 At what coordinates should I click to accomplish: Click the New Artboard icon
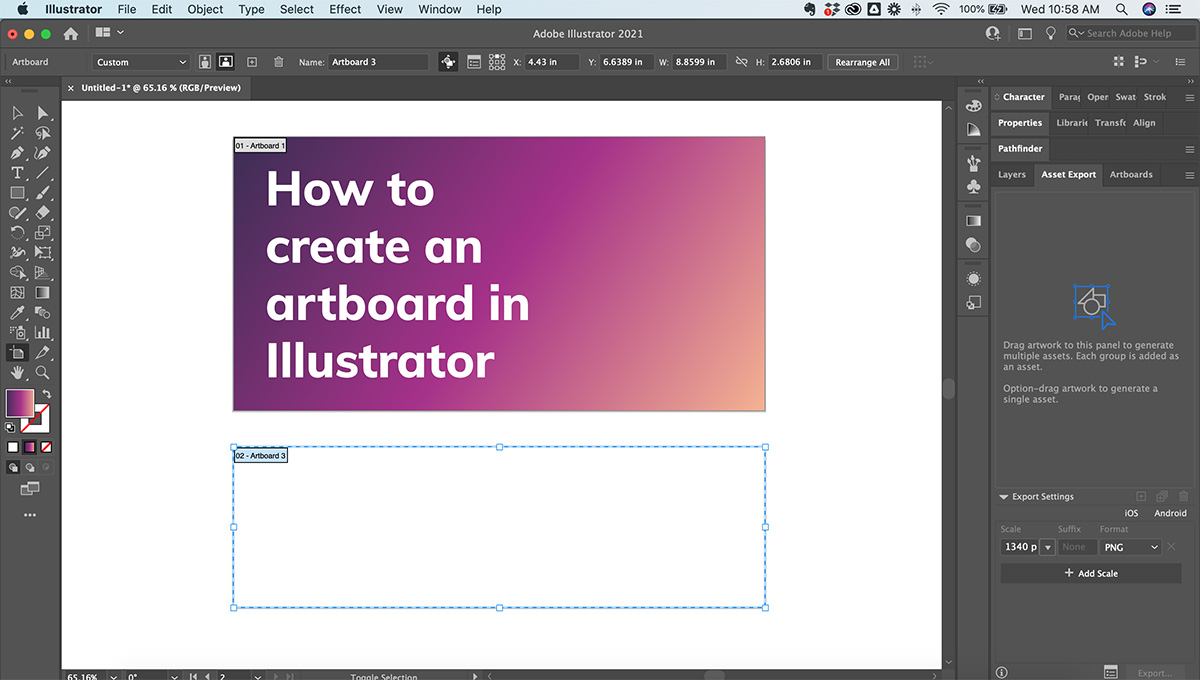coord(252,62)
